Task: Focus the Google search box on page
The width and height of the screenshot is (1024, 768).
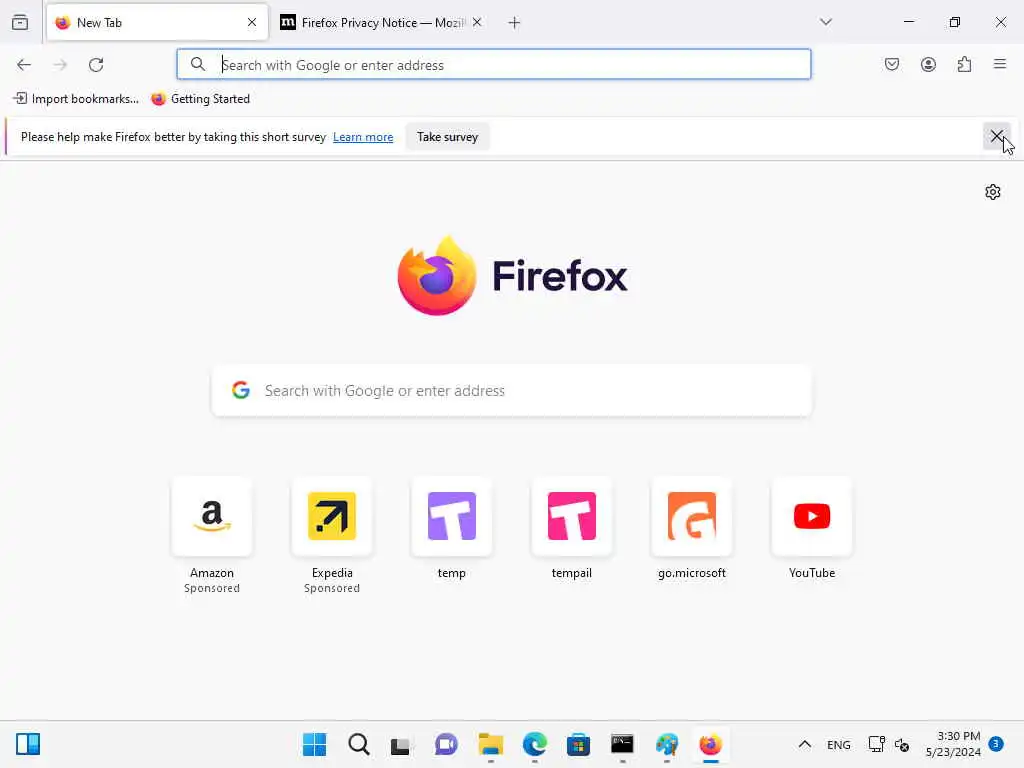Action: [x=512, y=391]
